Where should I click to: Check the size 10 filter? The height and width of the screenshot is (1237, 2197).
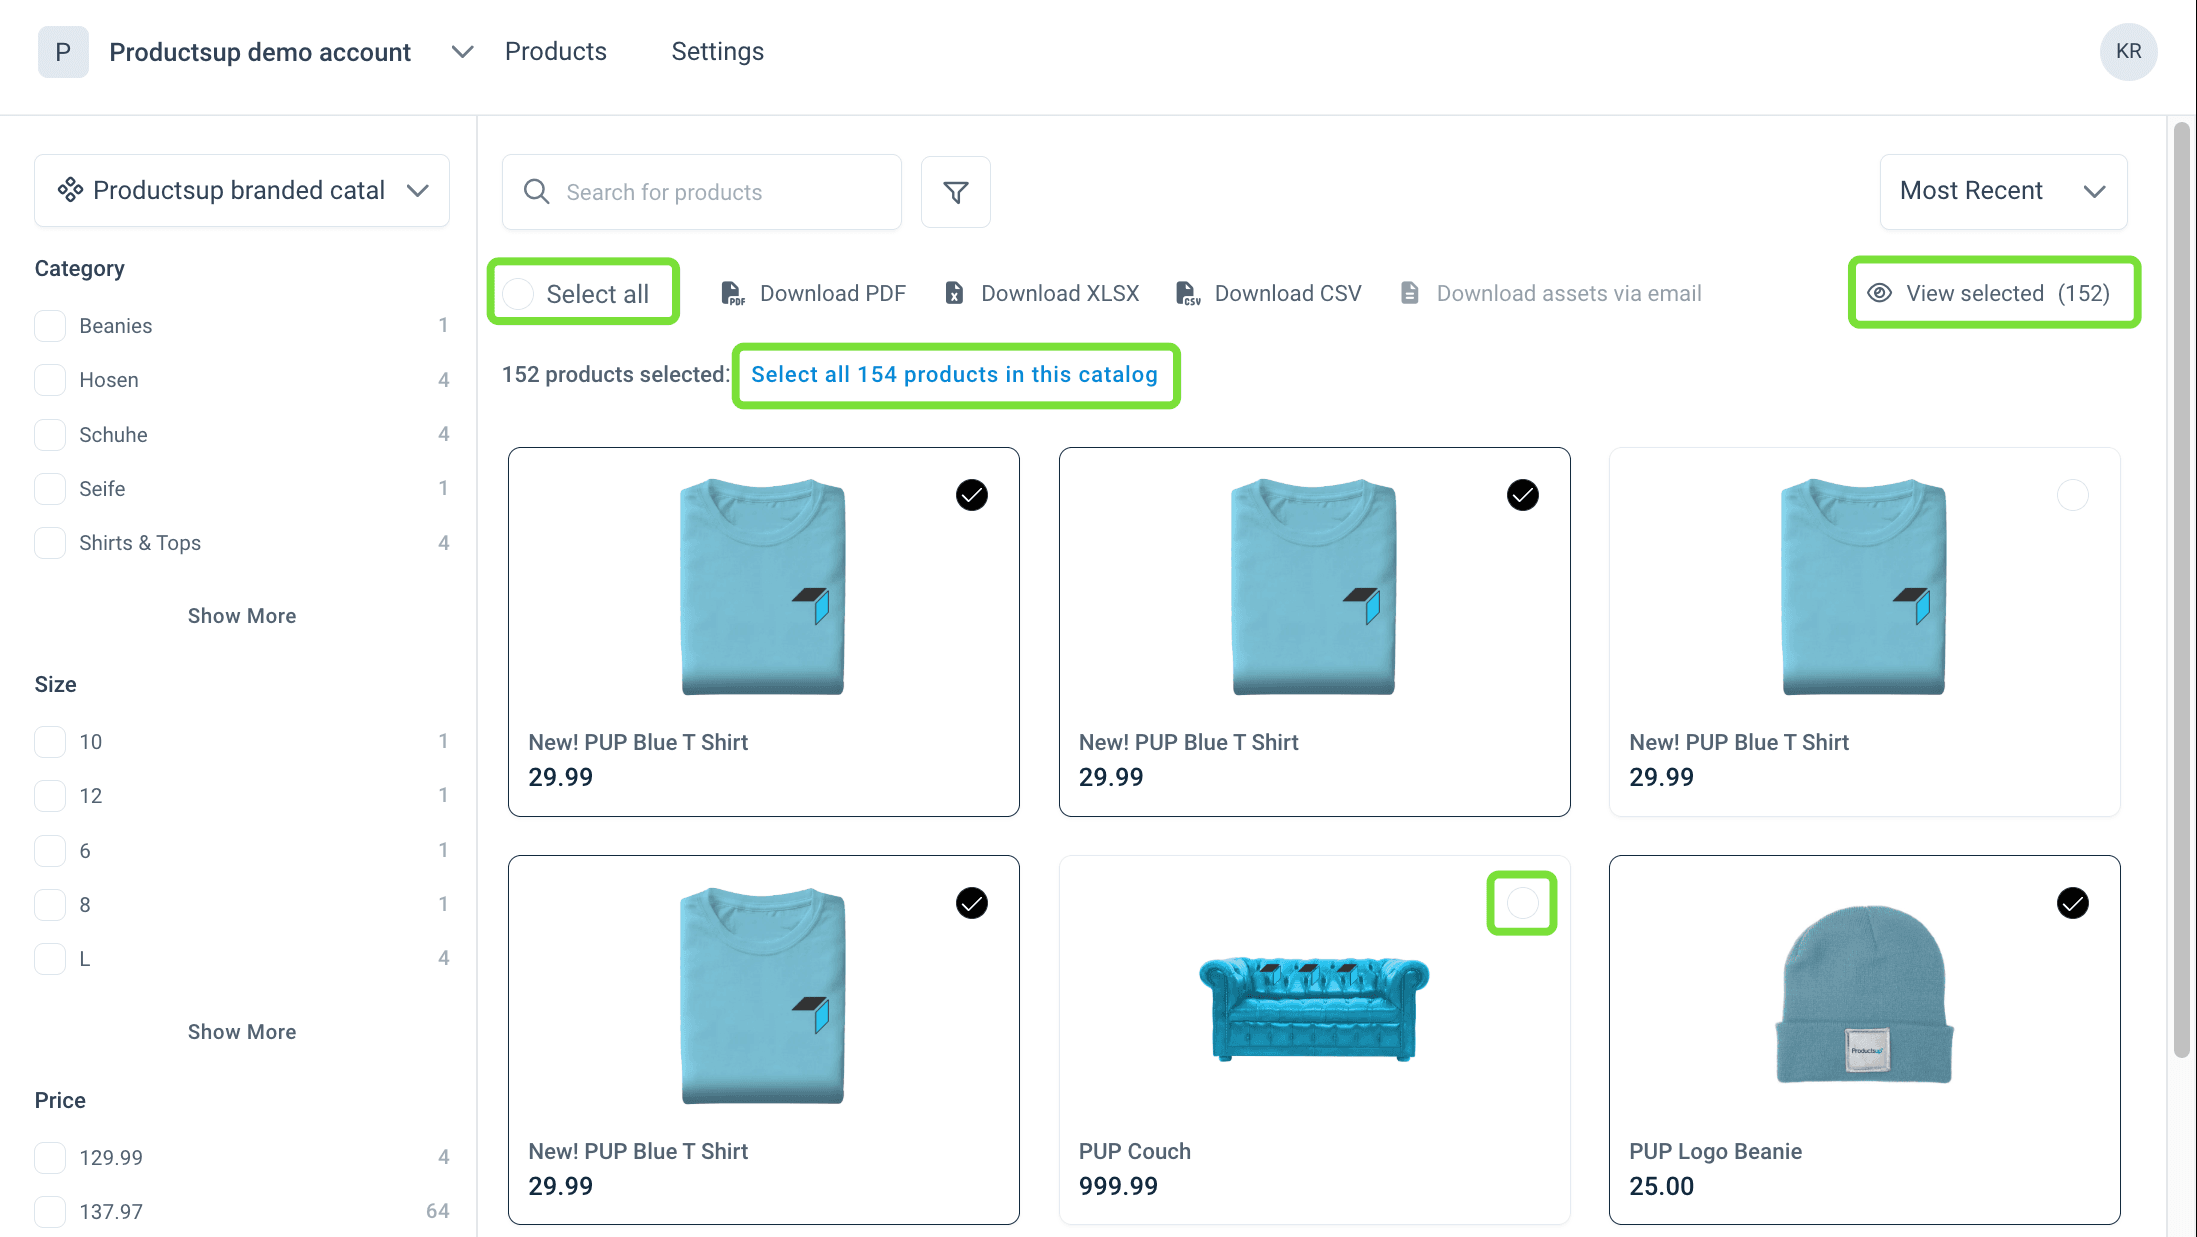(x=50, y=742)
